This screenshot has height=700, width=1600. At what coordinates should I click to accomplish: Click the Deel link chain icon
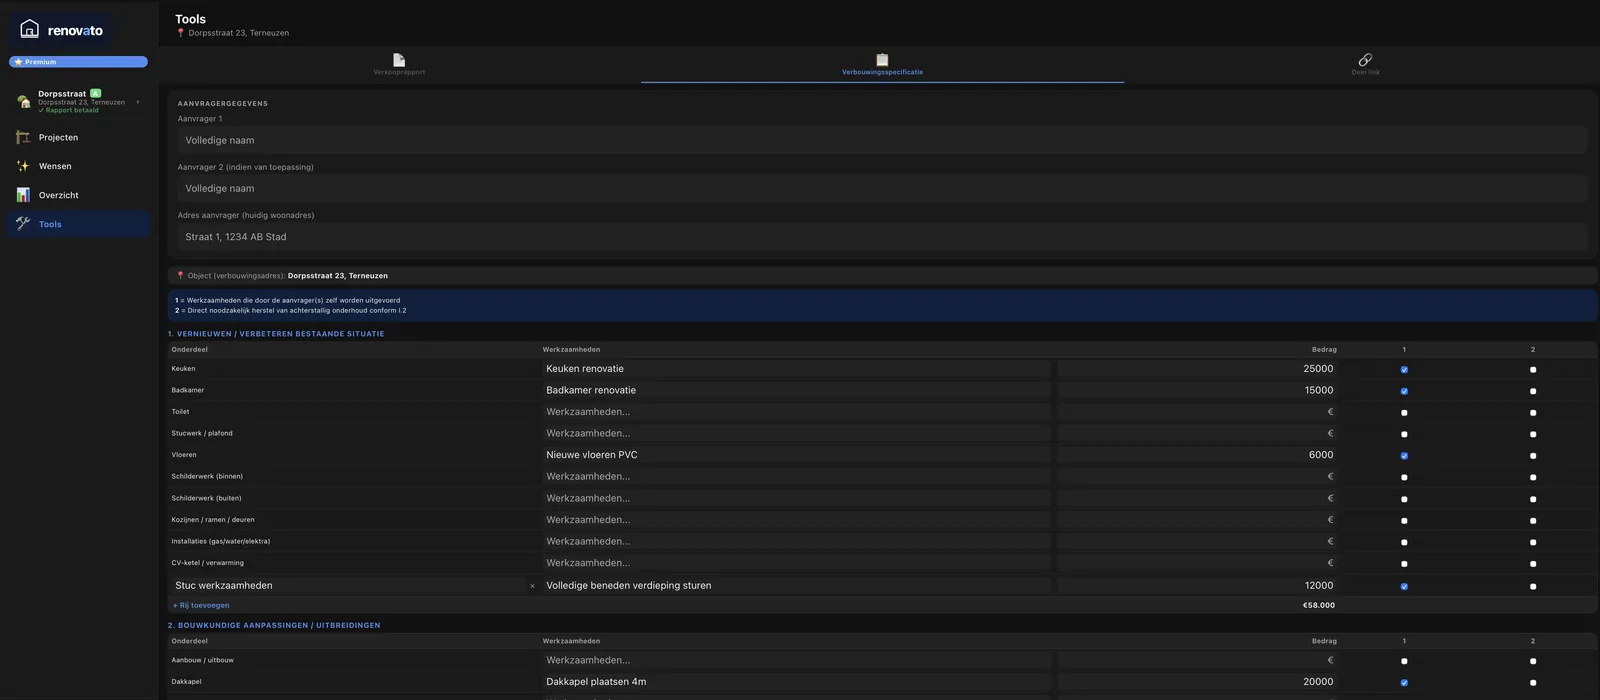(1365, 60)
